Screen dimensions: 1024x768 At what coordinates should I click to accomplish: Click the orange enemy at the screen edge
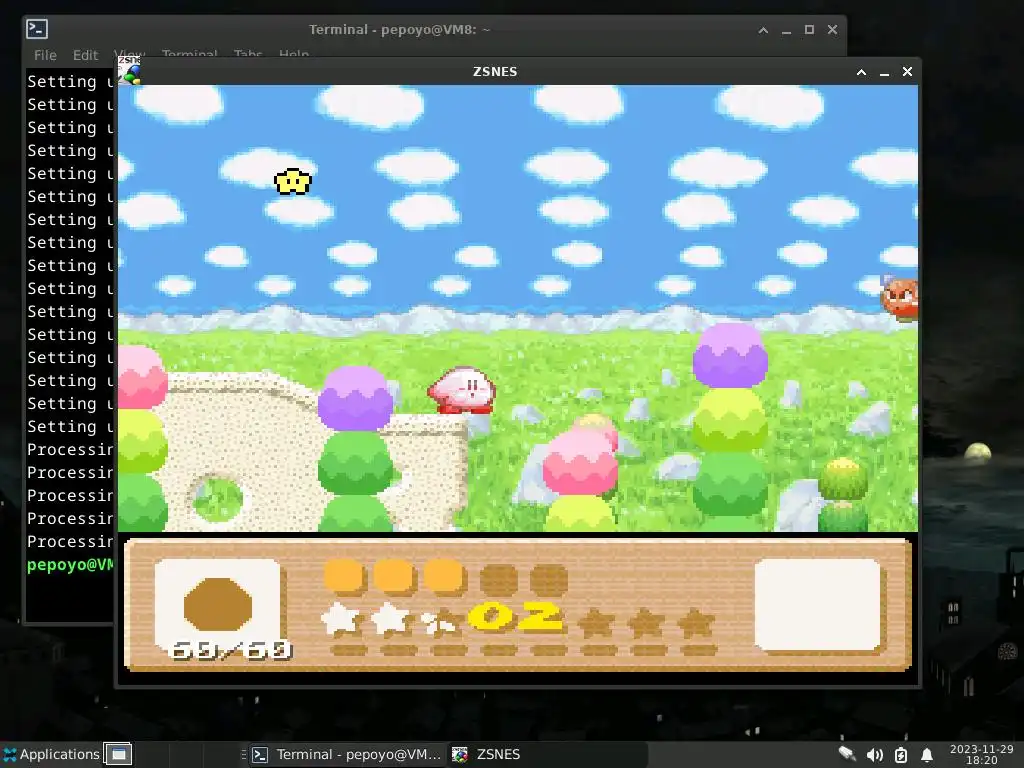pyautogui.click(x=900, y=298)
